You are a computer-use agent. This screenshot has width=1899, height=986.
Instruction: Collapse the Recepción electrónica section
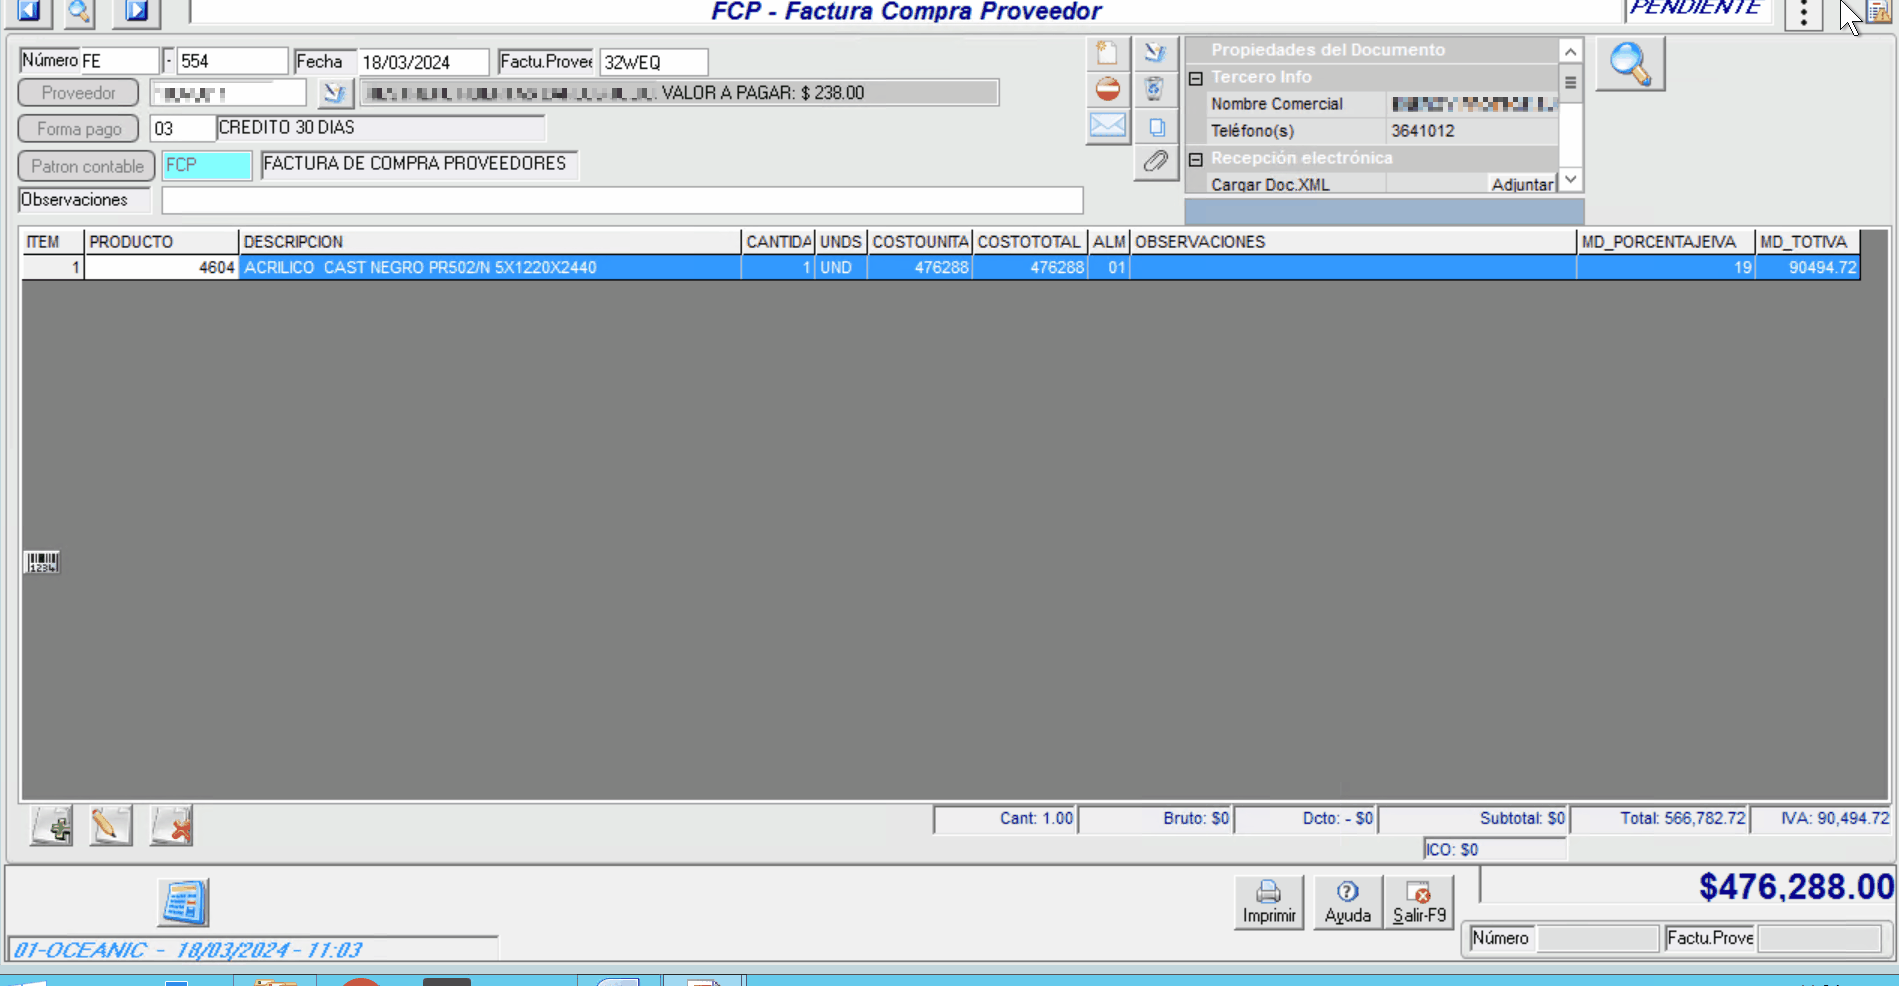1195,159
